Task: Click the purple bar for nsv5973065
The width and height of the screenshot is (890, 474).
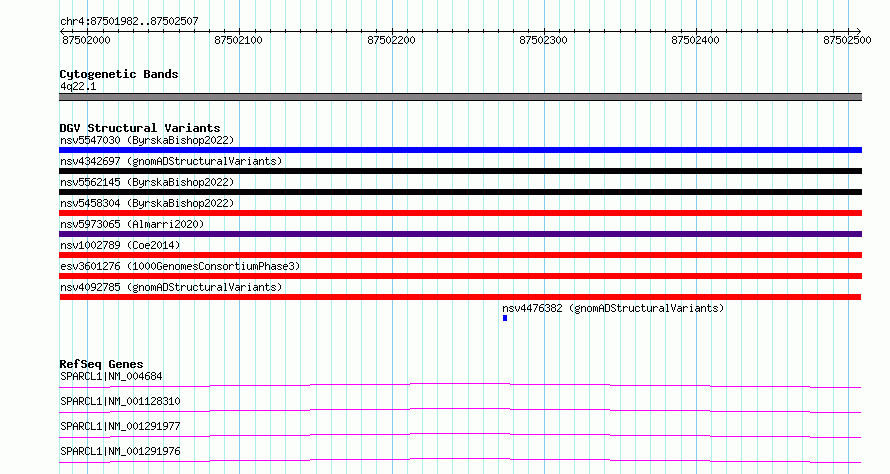Action: pyautogui.click(x=460, y=234)
